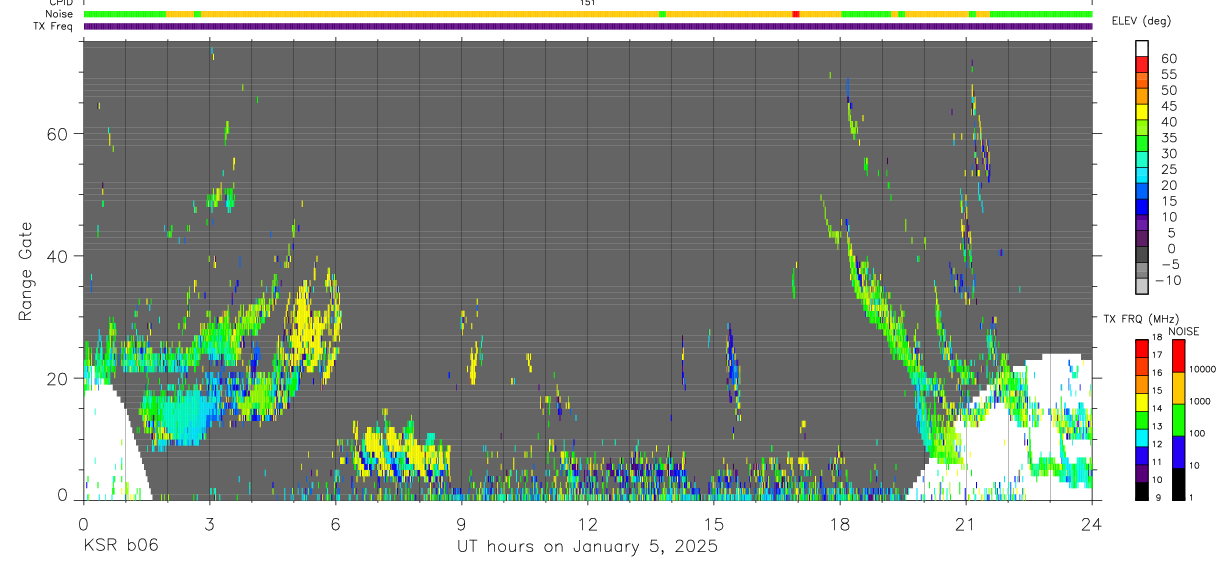Image resolution: width=1228 pixels, height=567 pixels.
Task: Click the purple TX Freq bar
Action: 588,26
